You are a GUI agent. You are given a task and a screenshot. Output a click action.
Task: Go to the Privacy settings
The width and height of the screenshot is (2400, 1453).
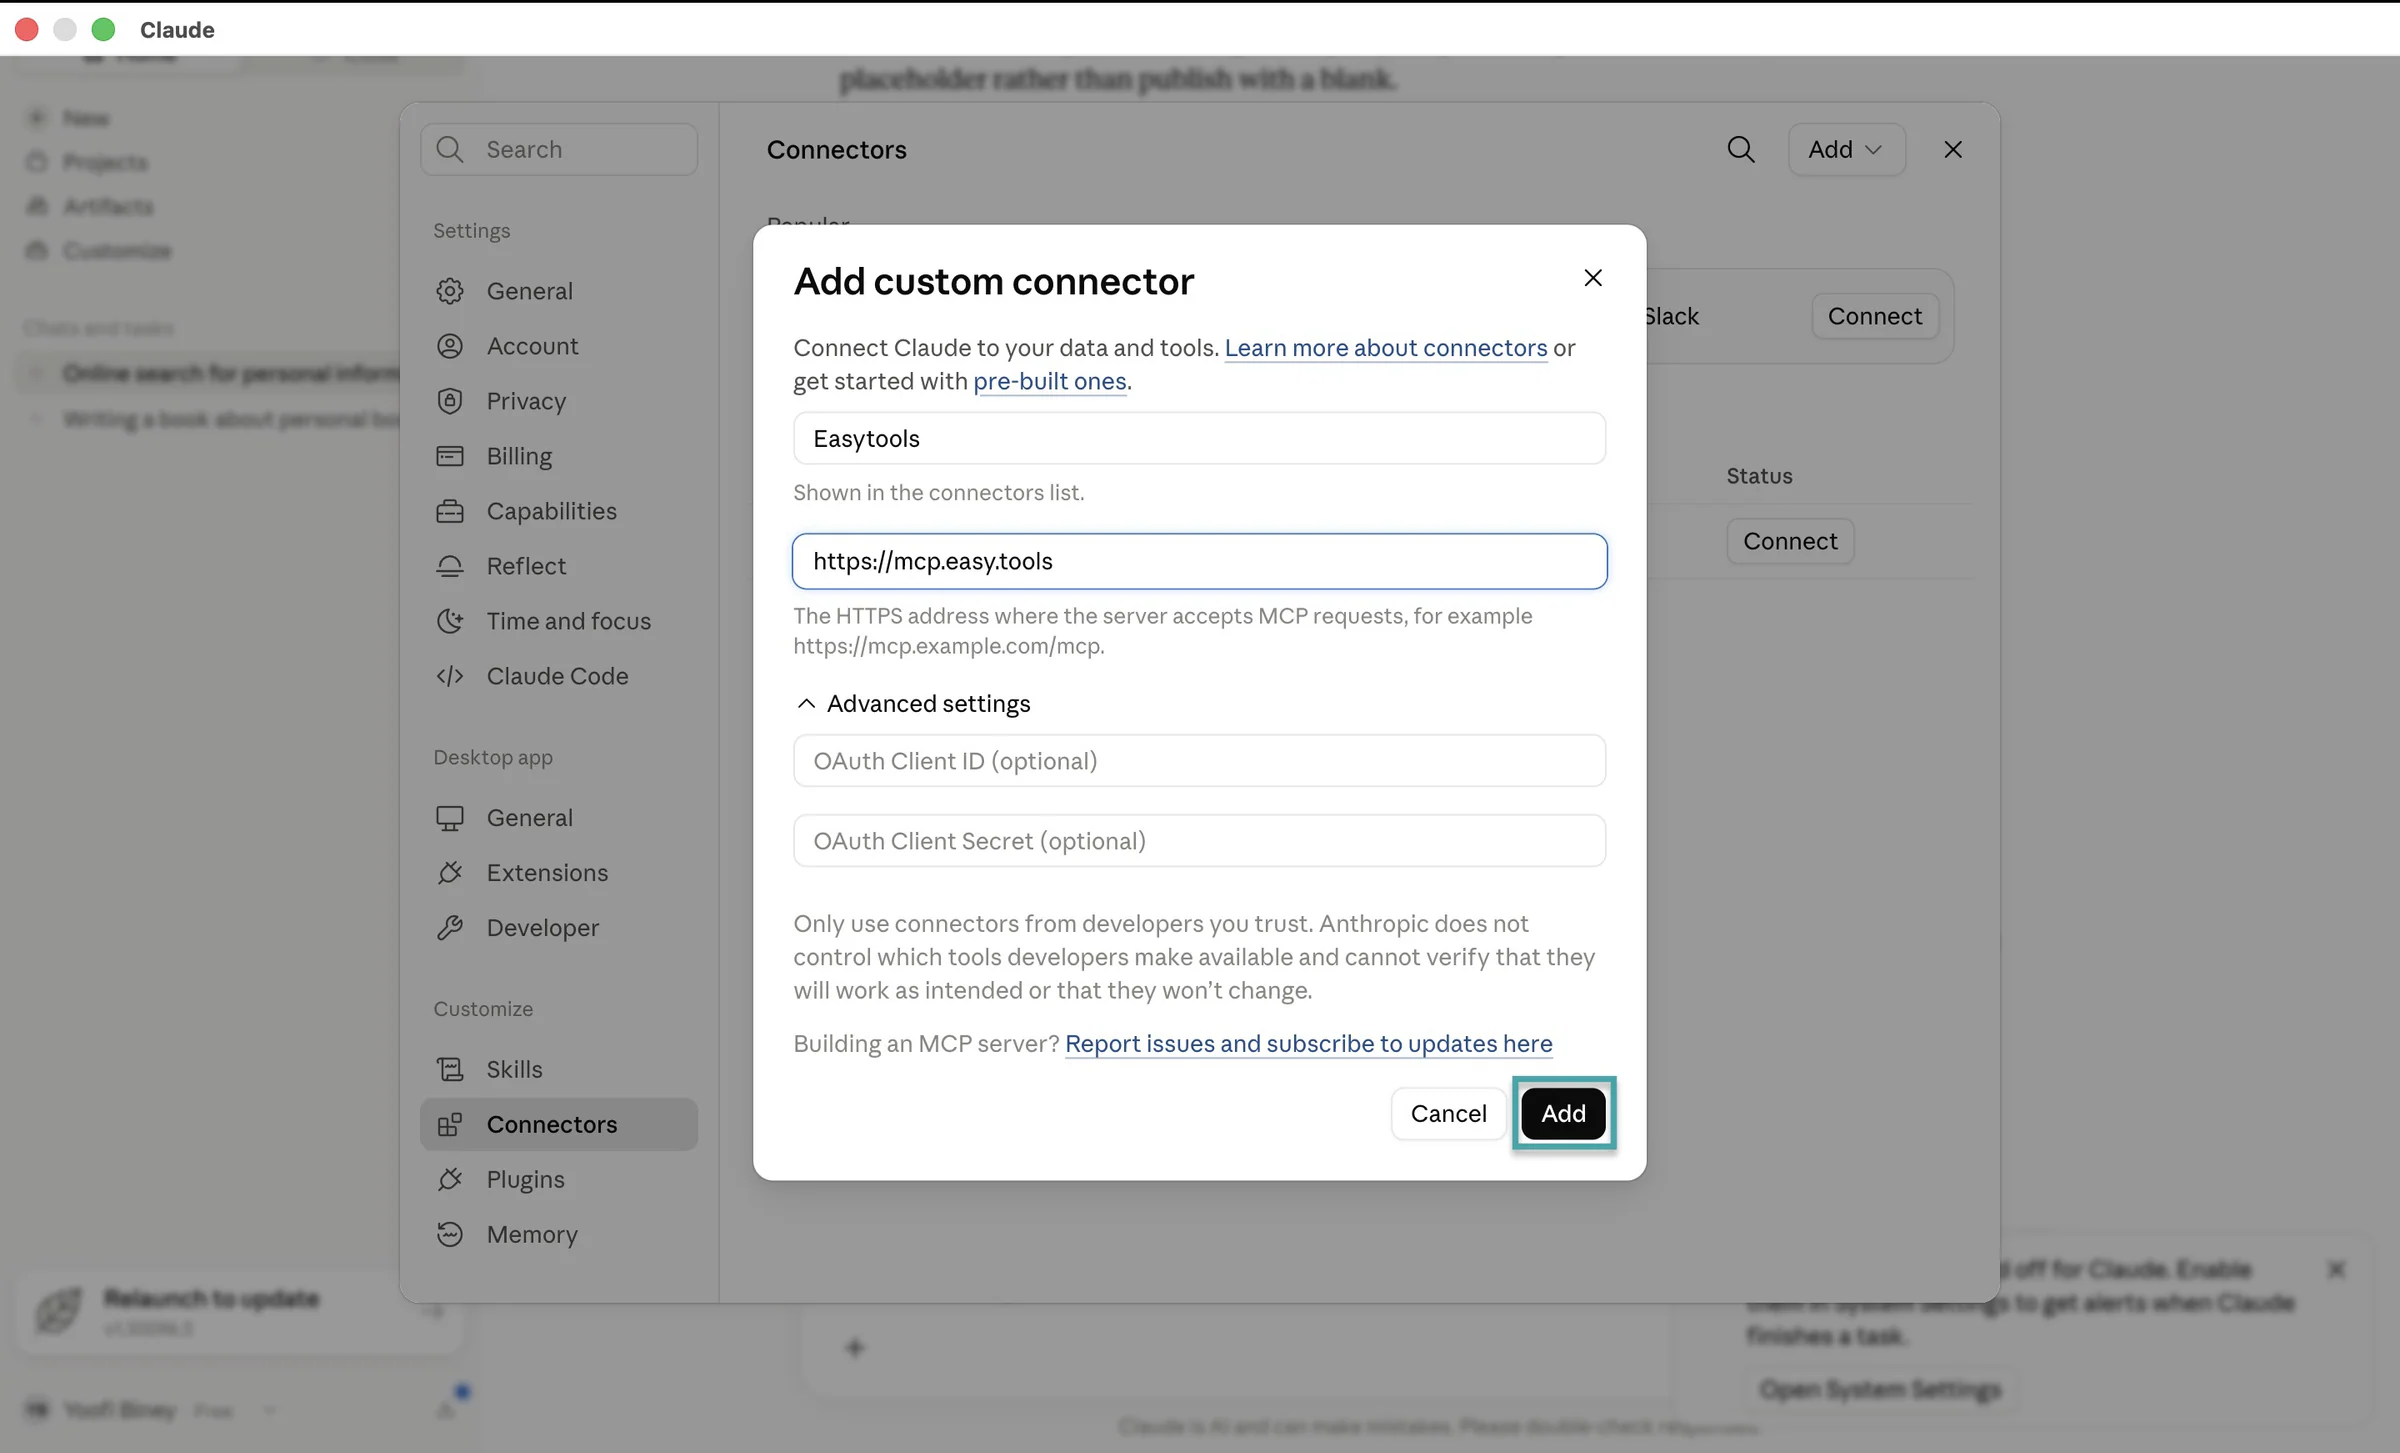coord(559,401)
